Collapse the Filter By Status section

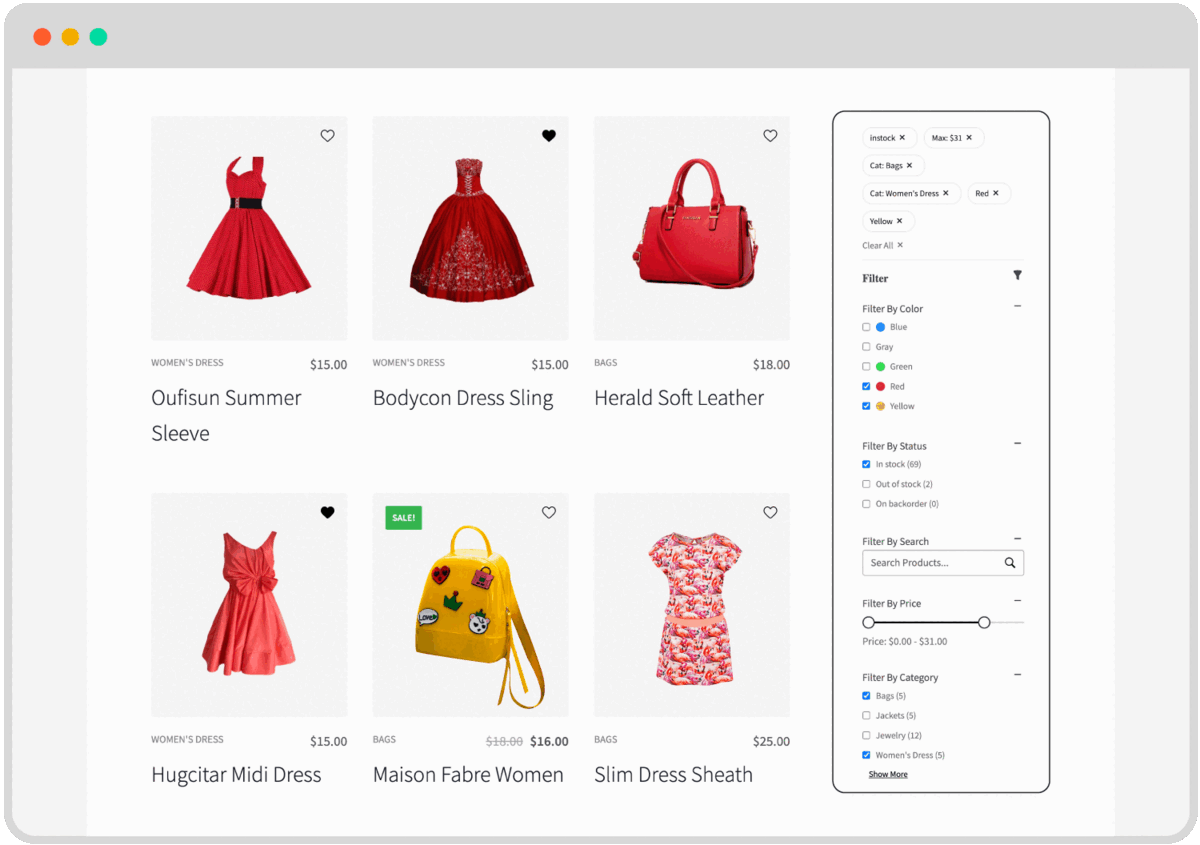pos(1018,443)
